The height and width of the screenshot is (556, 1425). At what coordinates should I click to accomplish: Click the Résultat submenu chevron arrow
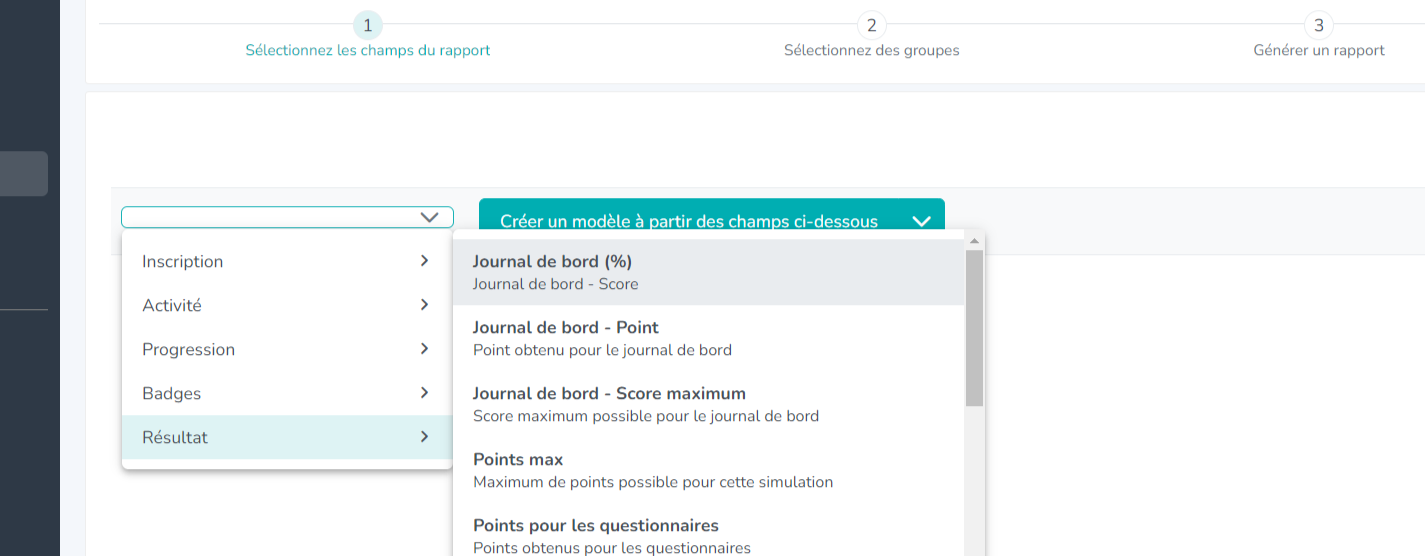click(x=425, y=437)
